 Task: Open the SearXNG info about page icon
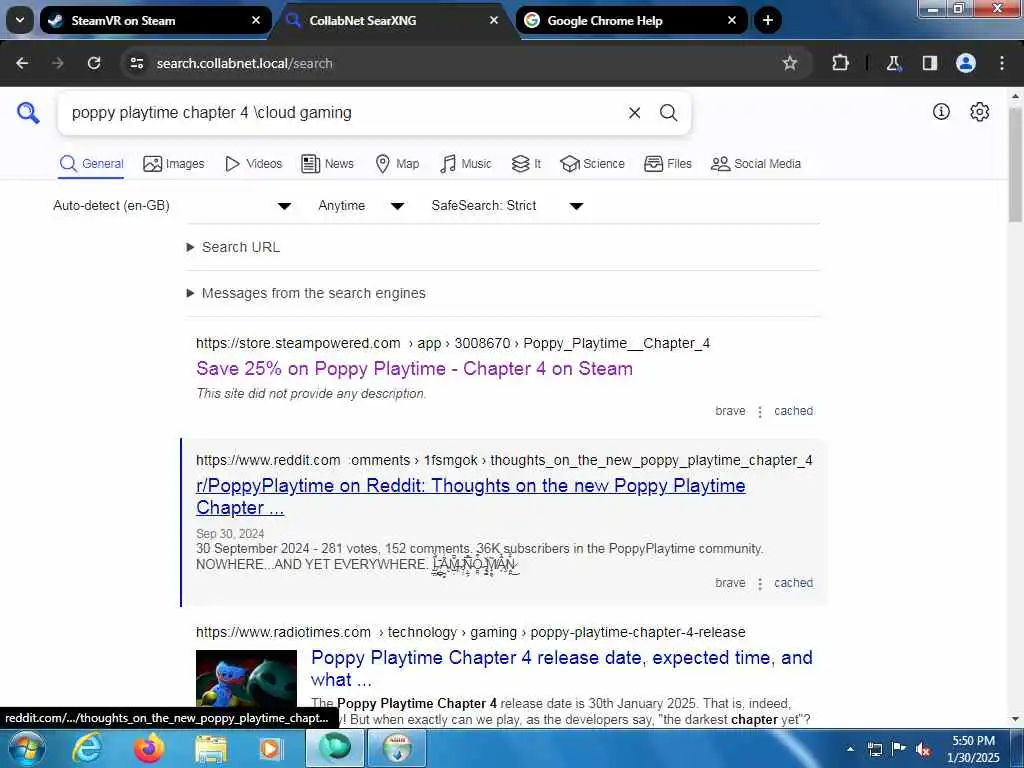point(941,112)
